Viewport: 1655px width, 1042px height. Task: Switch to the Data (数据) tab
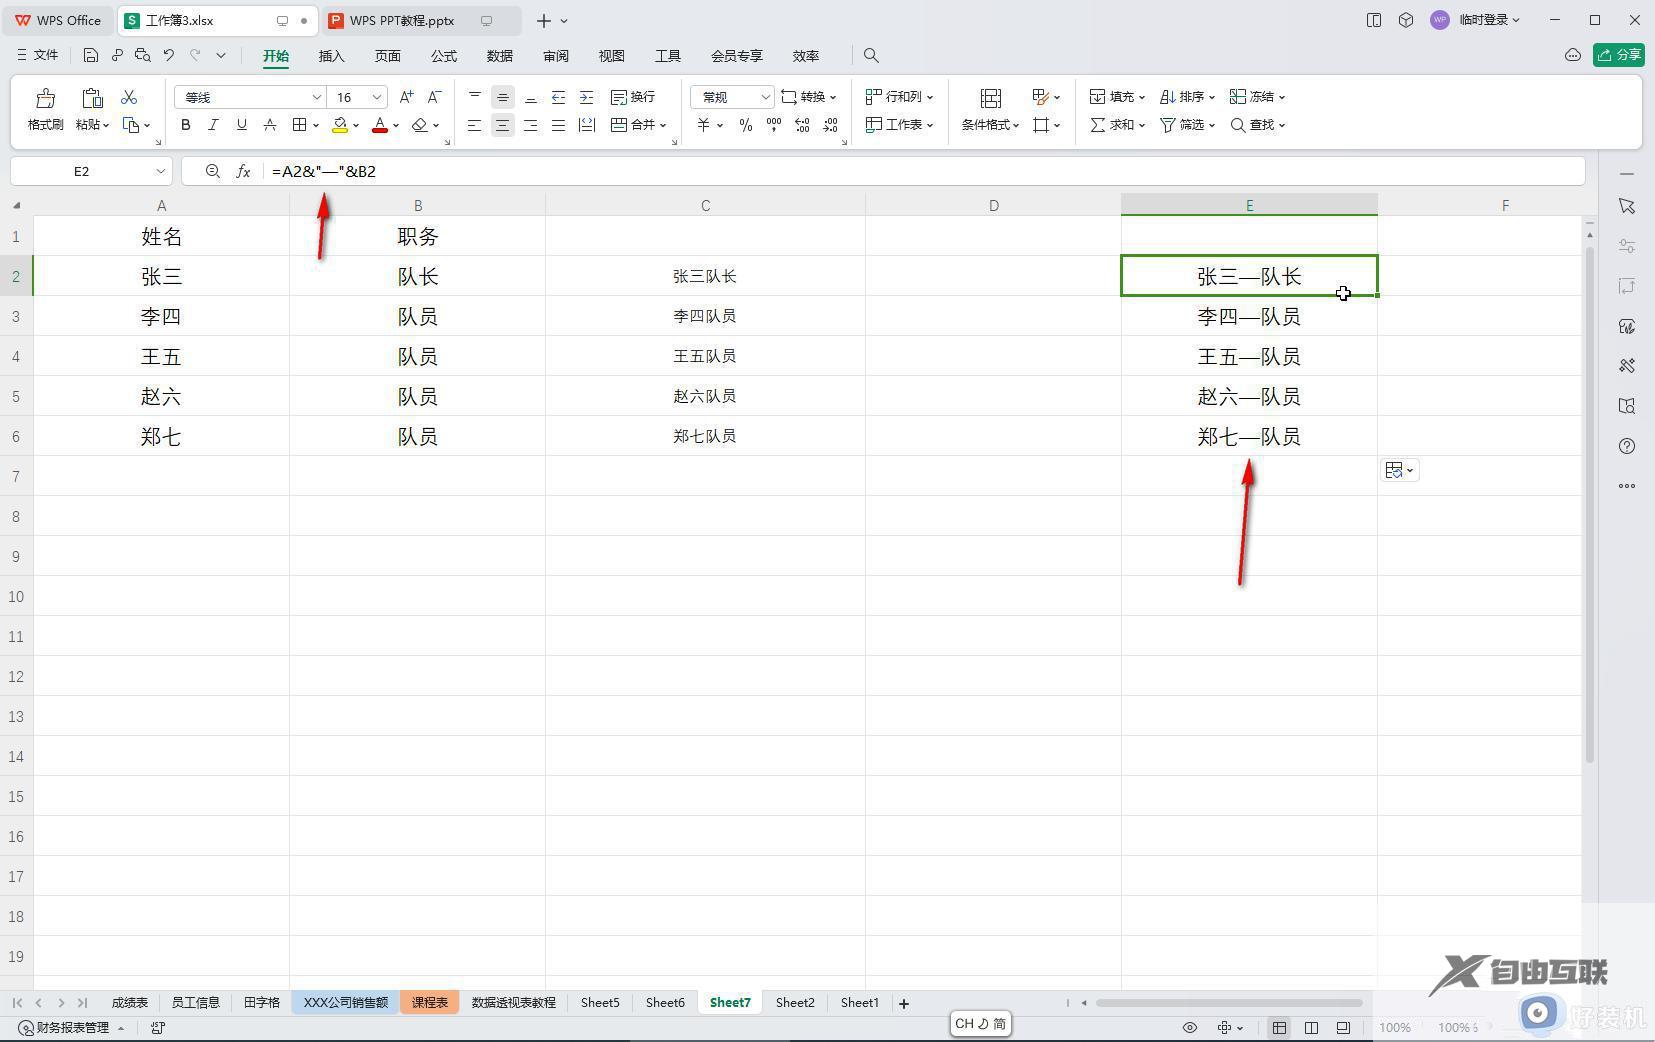click(500, 56)
